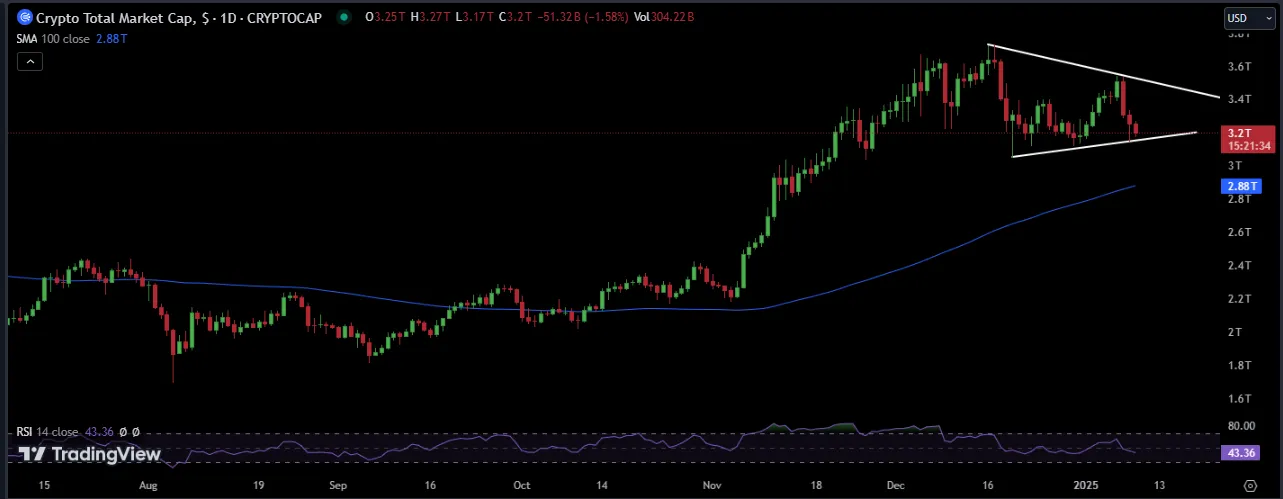Click the 3.4T price scale label
Screen dimensions: 1283x499
coord(1240,99)
